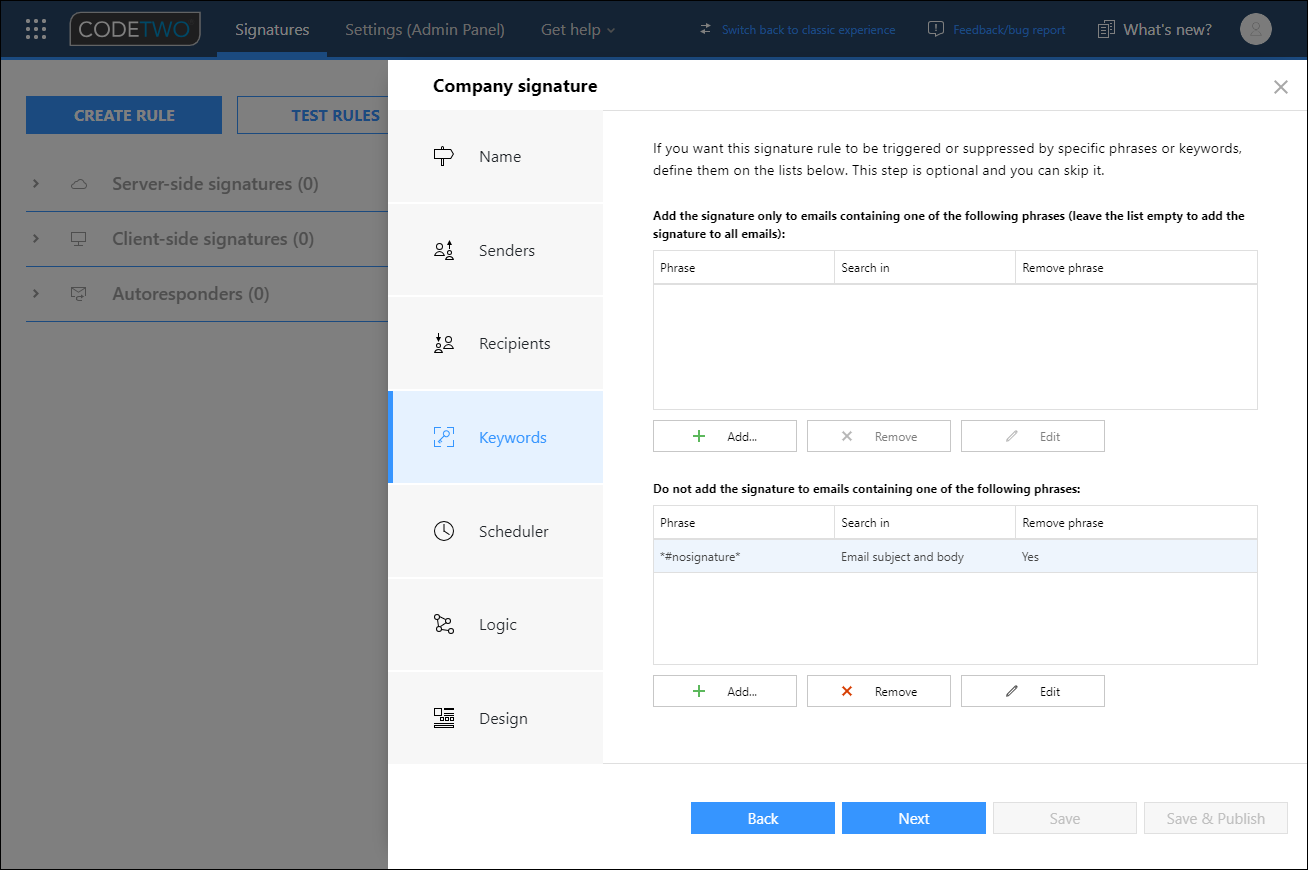Select the Signatures tab
The image size is (1308, 870).
point(271,29)
